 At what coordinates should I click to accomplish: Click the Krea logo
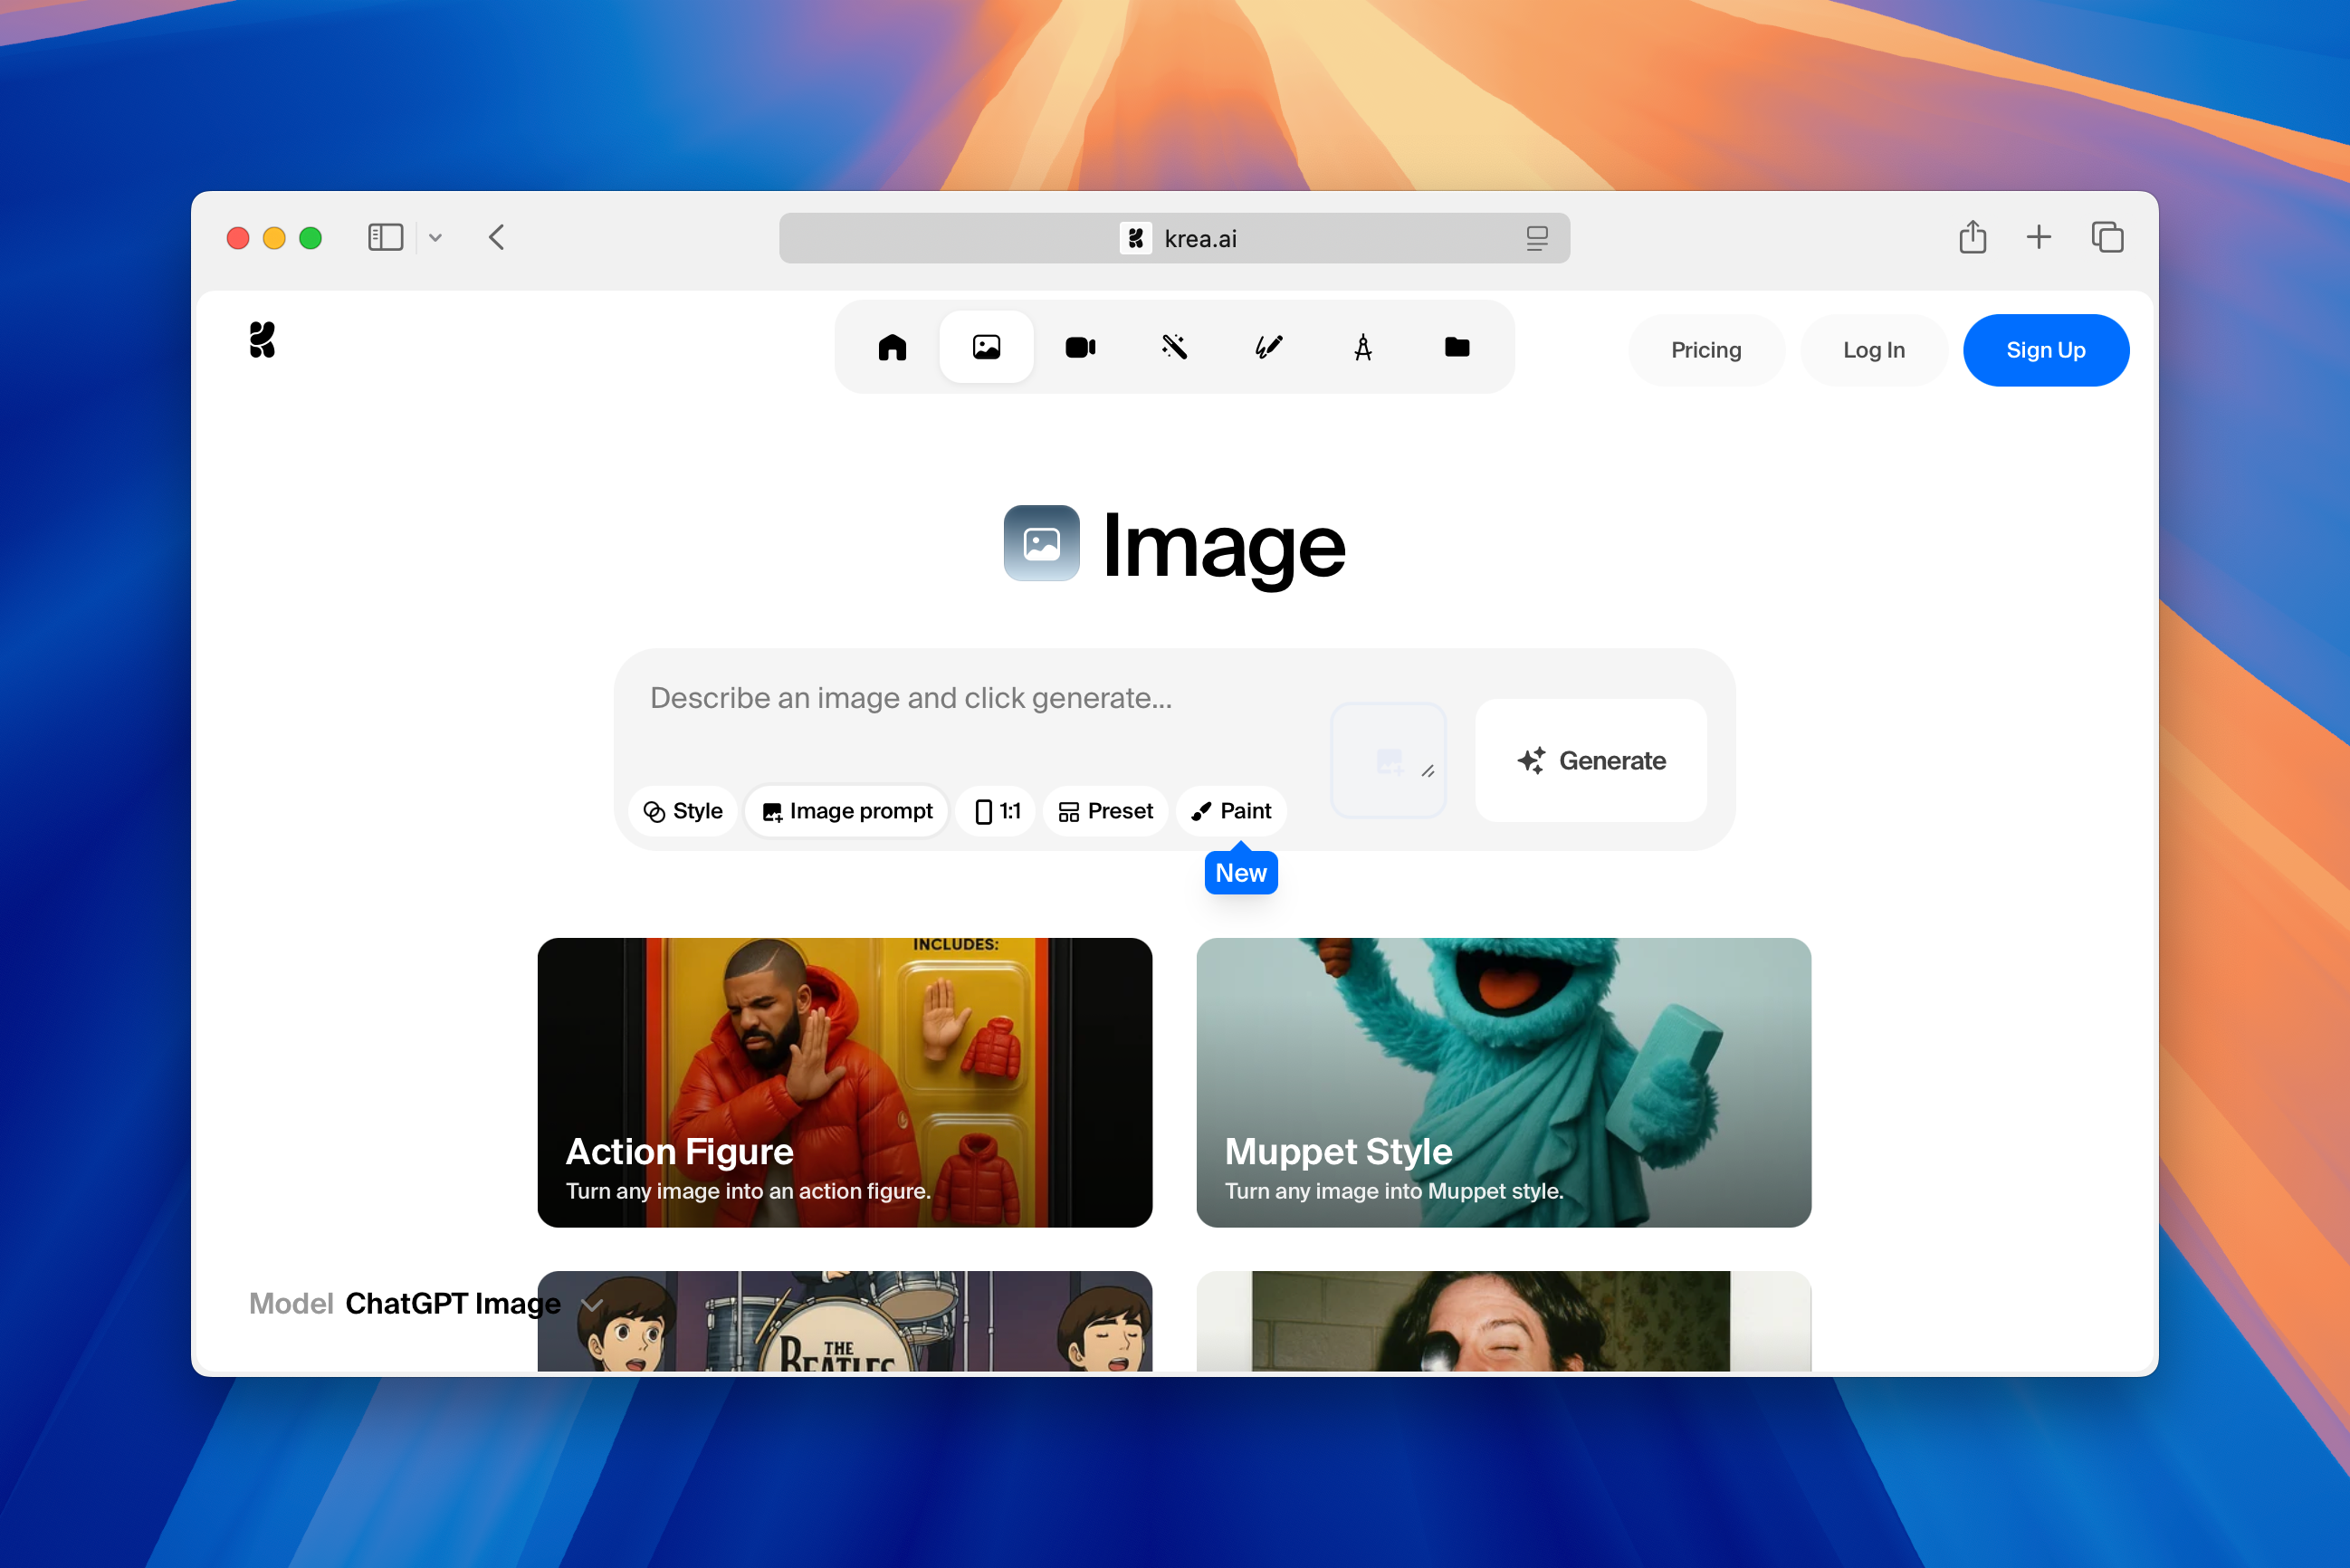[262, 339]
